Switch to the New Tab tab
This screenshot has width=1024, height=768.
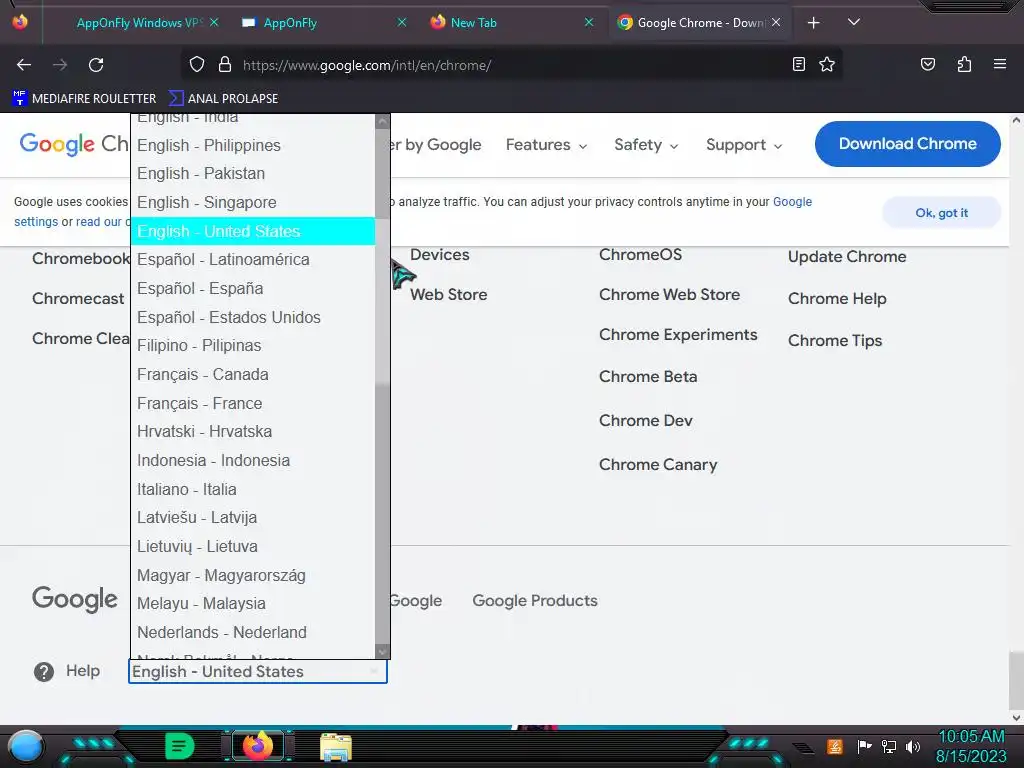point(511,23)
